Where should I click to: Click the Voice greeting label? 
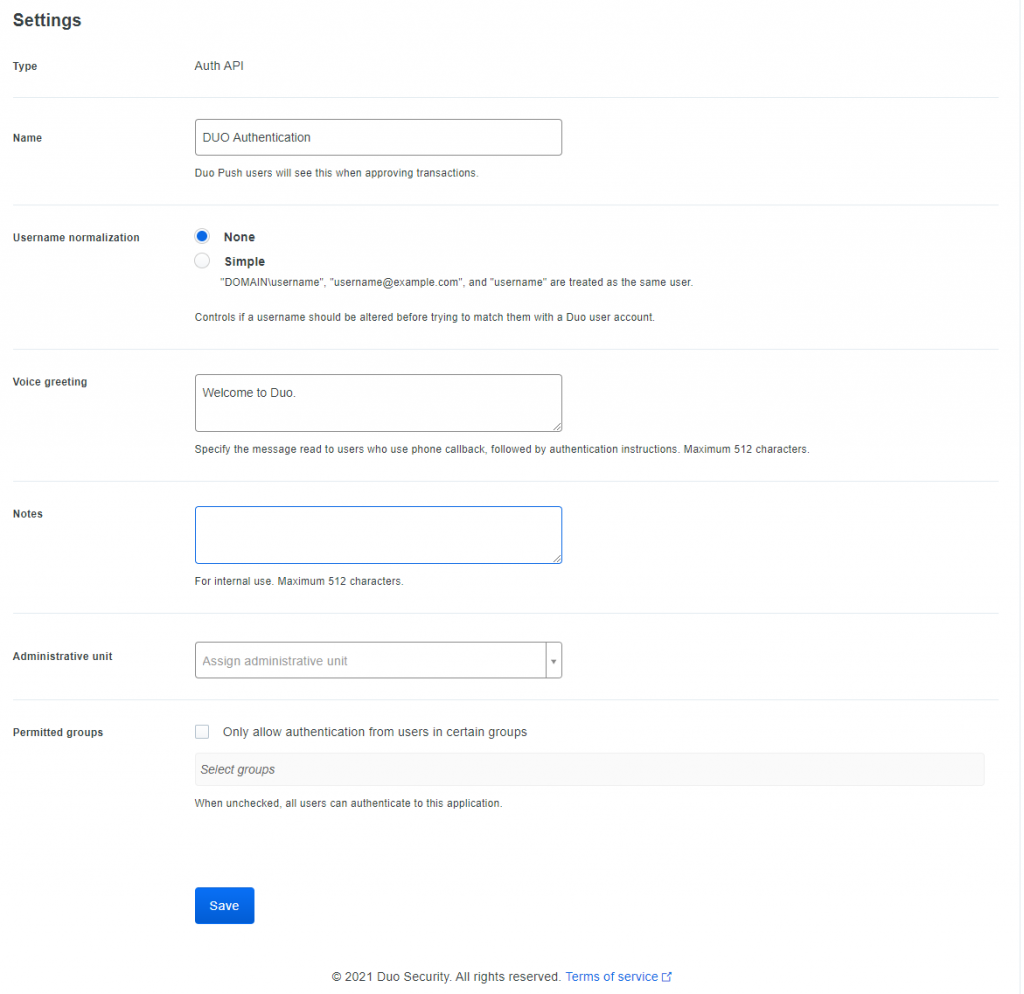point(50,381)
